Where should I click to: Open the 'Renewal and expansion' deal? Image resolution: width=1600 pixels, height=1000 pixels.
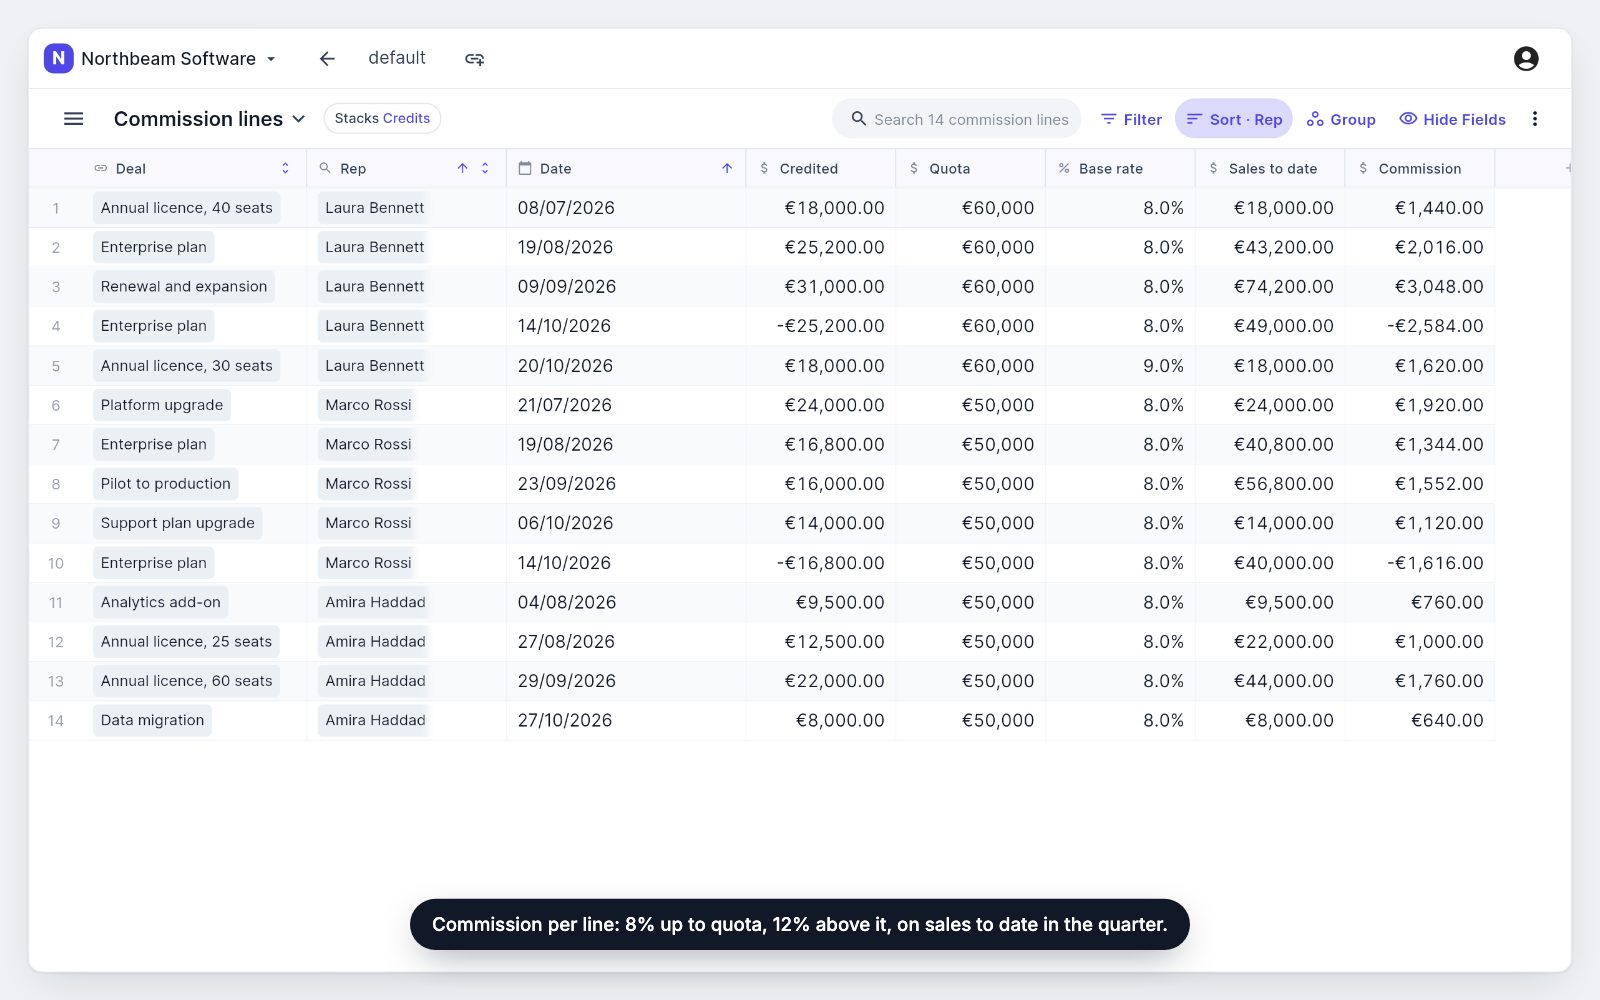(184, 286)
